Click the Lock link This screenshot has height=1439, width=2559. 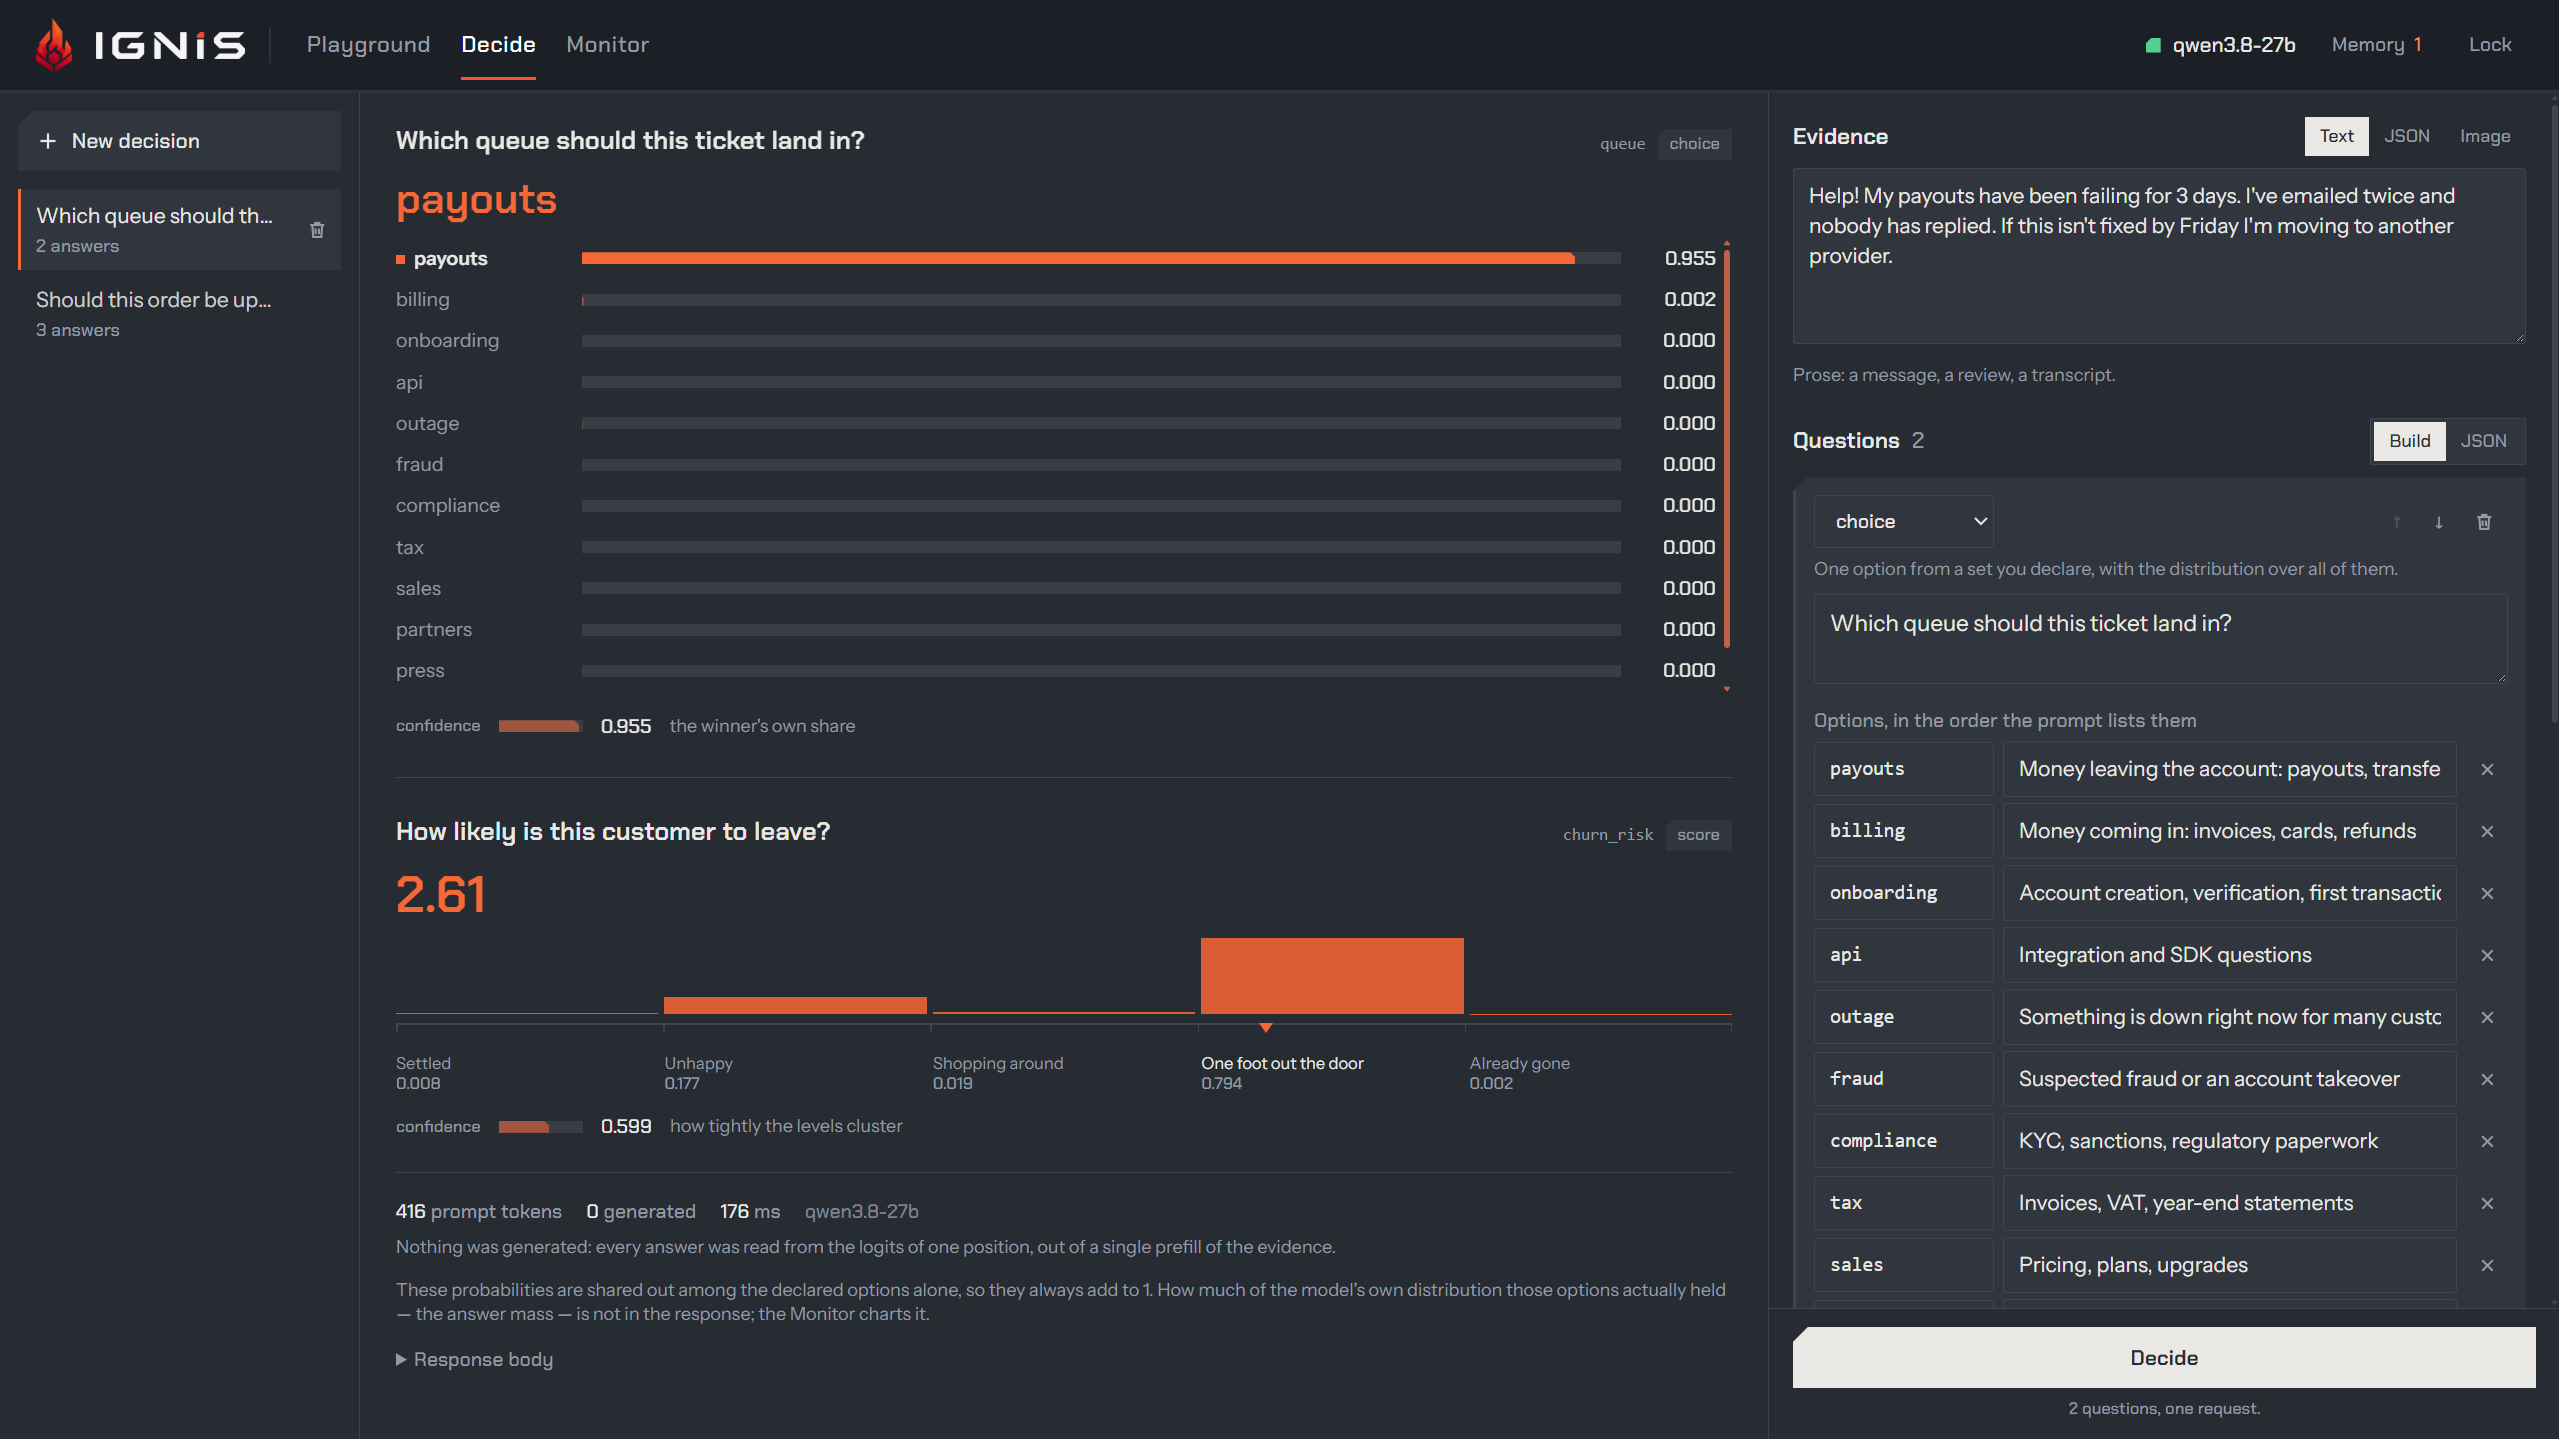tap(2490, 45)
